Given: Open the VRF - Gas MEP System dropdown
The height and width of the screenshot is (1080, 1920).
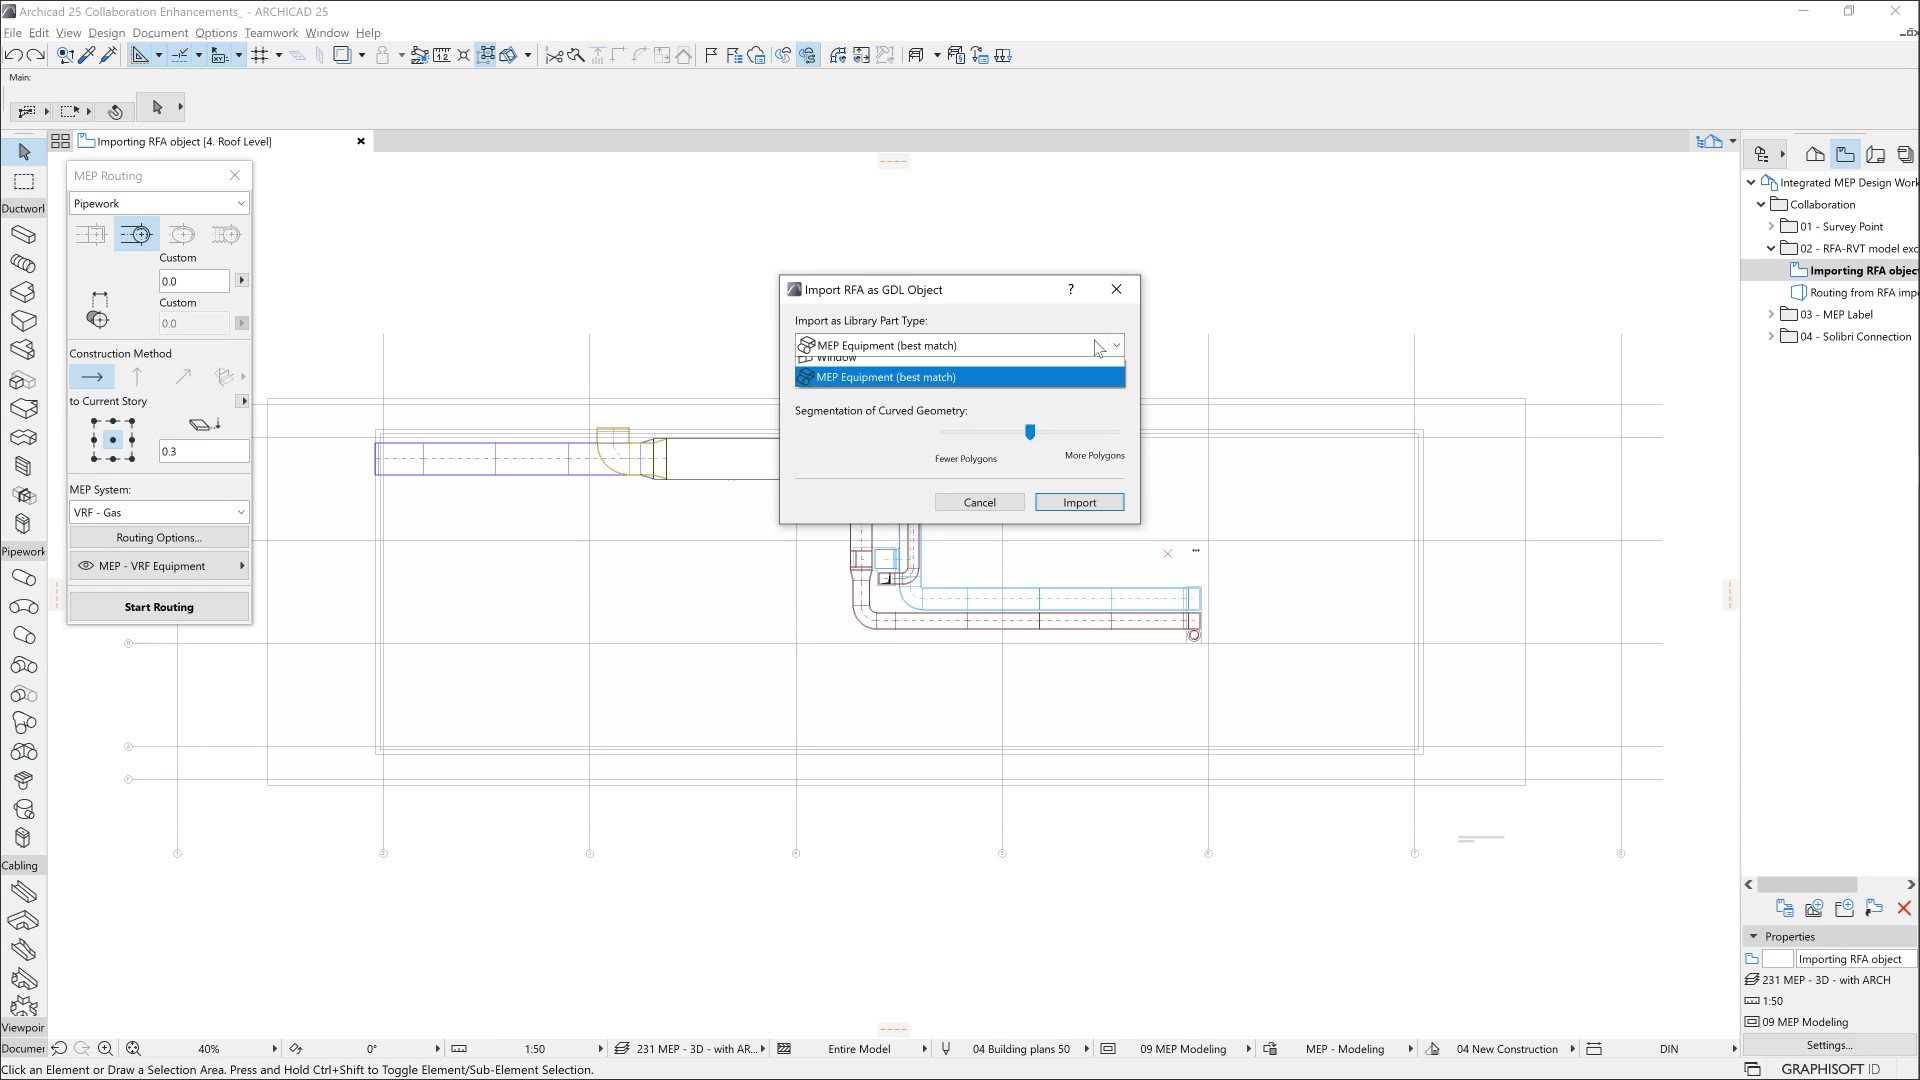Looking at the screenshot, I should tap(159, 512).
